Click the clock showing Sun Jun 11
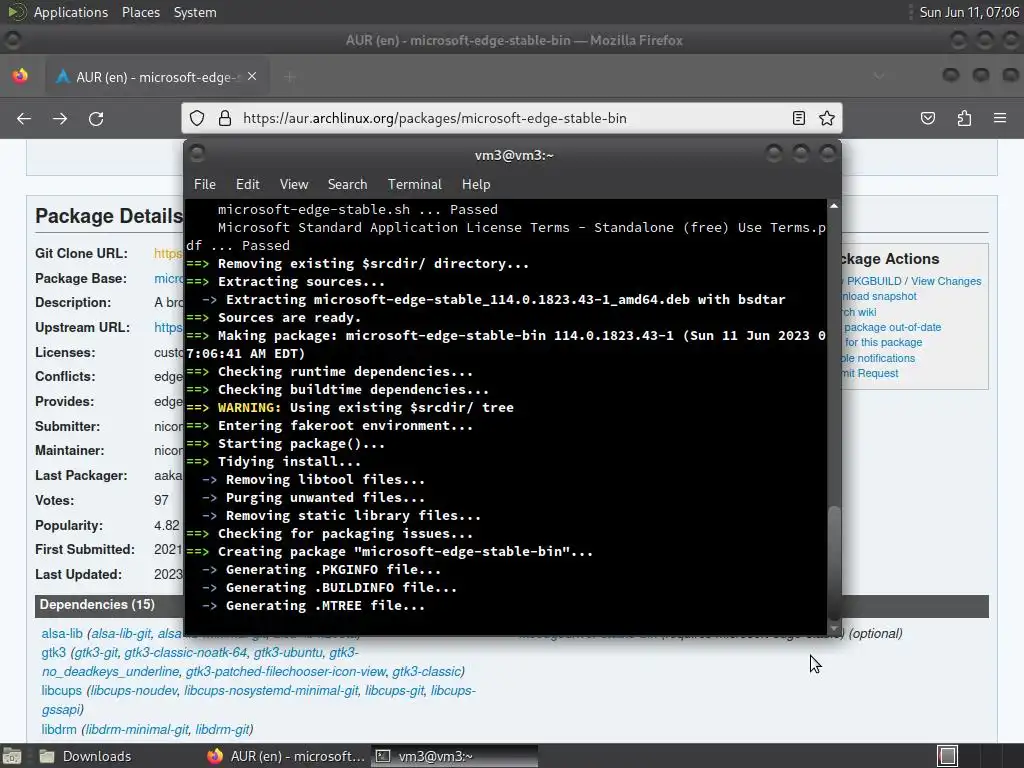Viewport: 1024px width, 768px height. (968, 12)
